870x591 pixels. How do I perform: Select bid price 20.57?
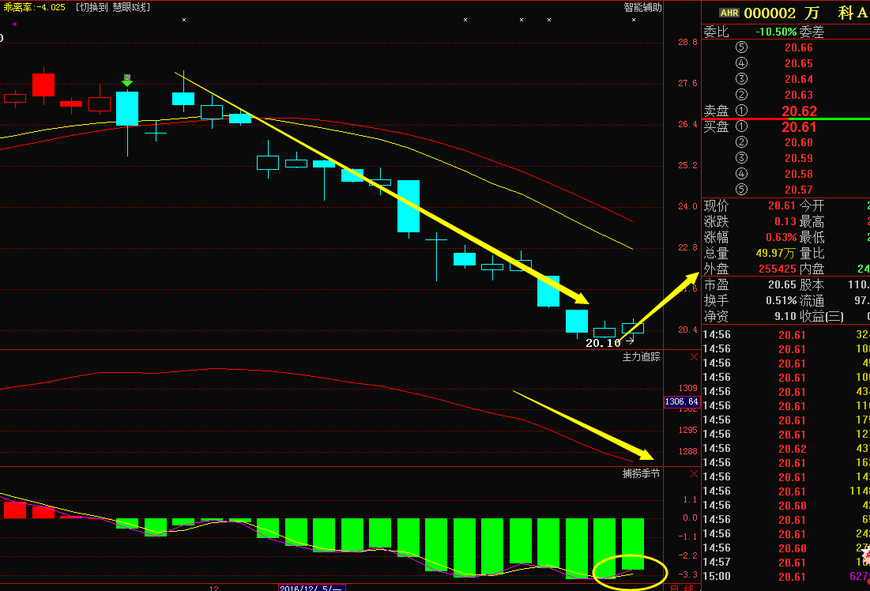pos(798,190)
